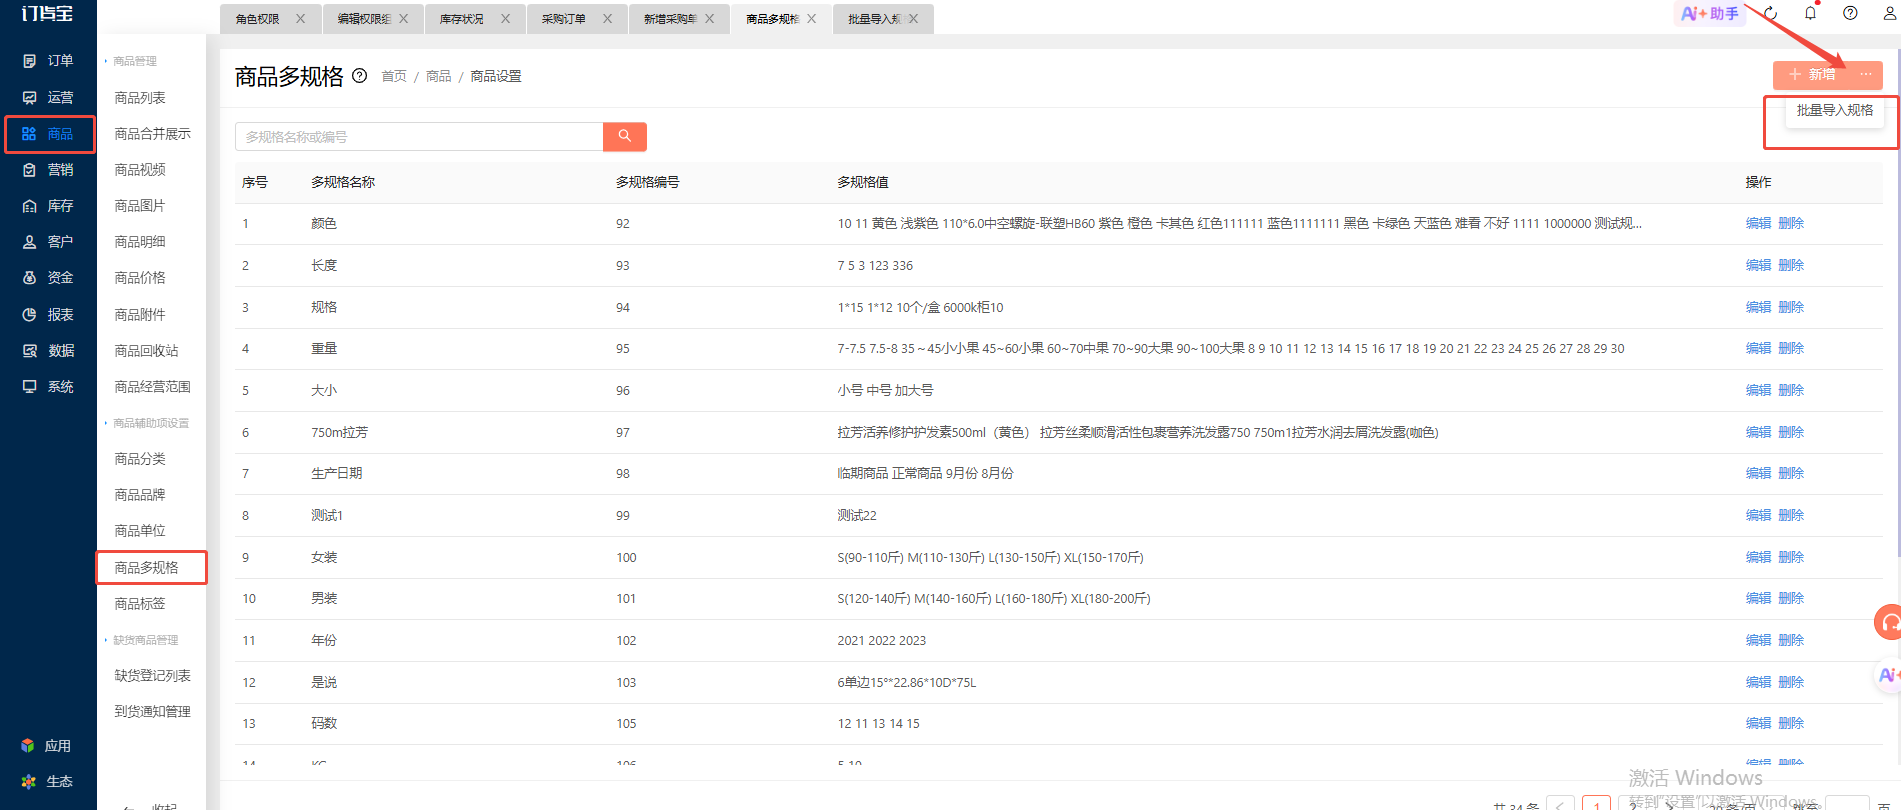Viewport: 1901px width, 810px height.
Task: Open the 库存 module in the left sidebar
Action: [48, 206]
